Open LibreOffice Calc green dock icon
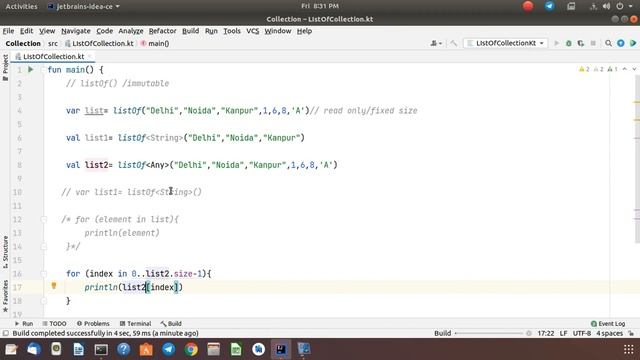 click(236, 349)
